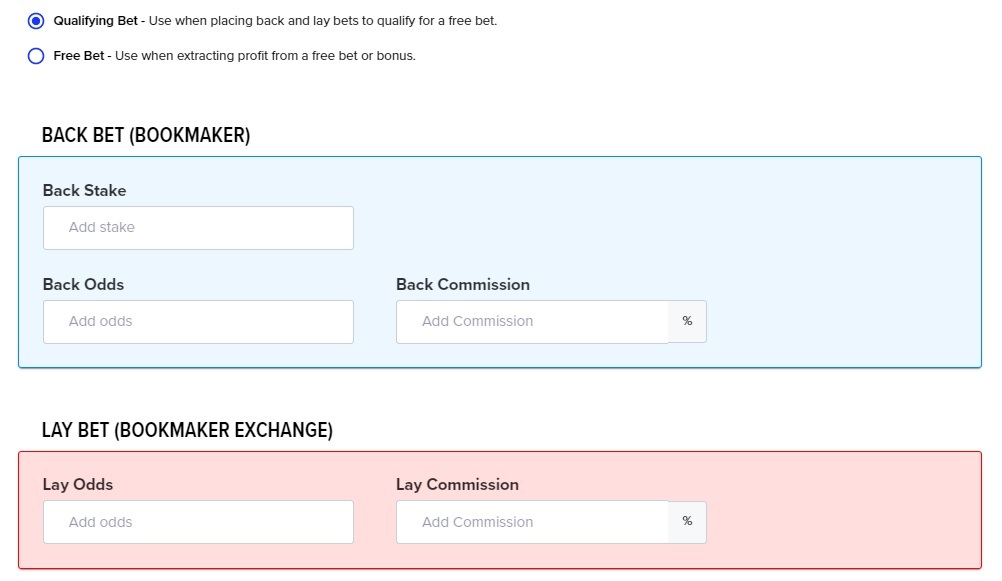Click into the Back Commission input box
The image size is (1002, 581).
click(x=532, y=321)
